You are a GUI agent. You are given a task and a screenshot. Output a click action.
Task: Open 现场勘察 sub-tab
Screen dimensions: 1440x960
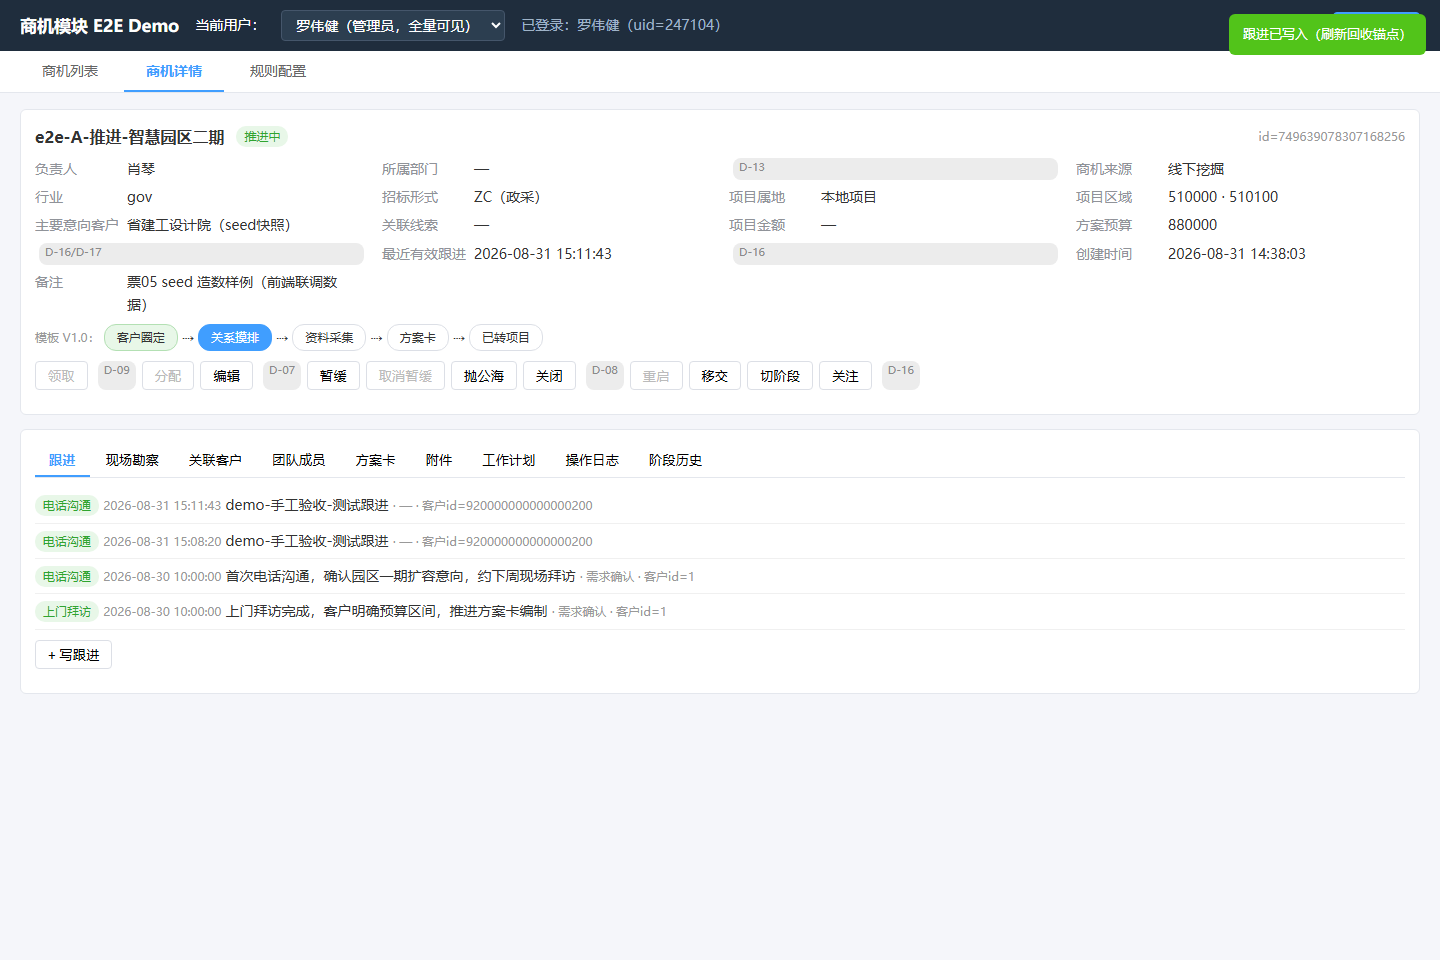[132, 460]
